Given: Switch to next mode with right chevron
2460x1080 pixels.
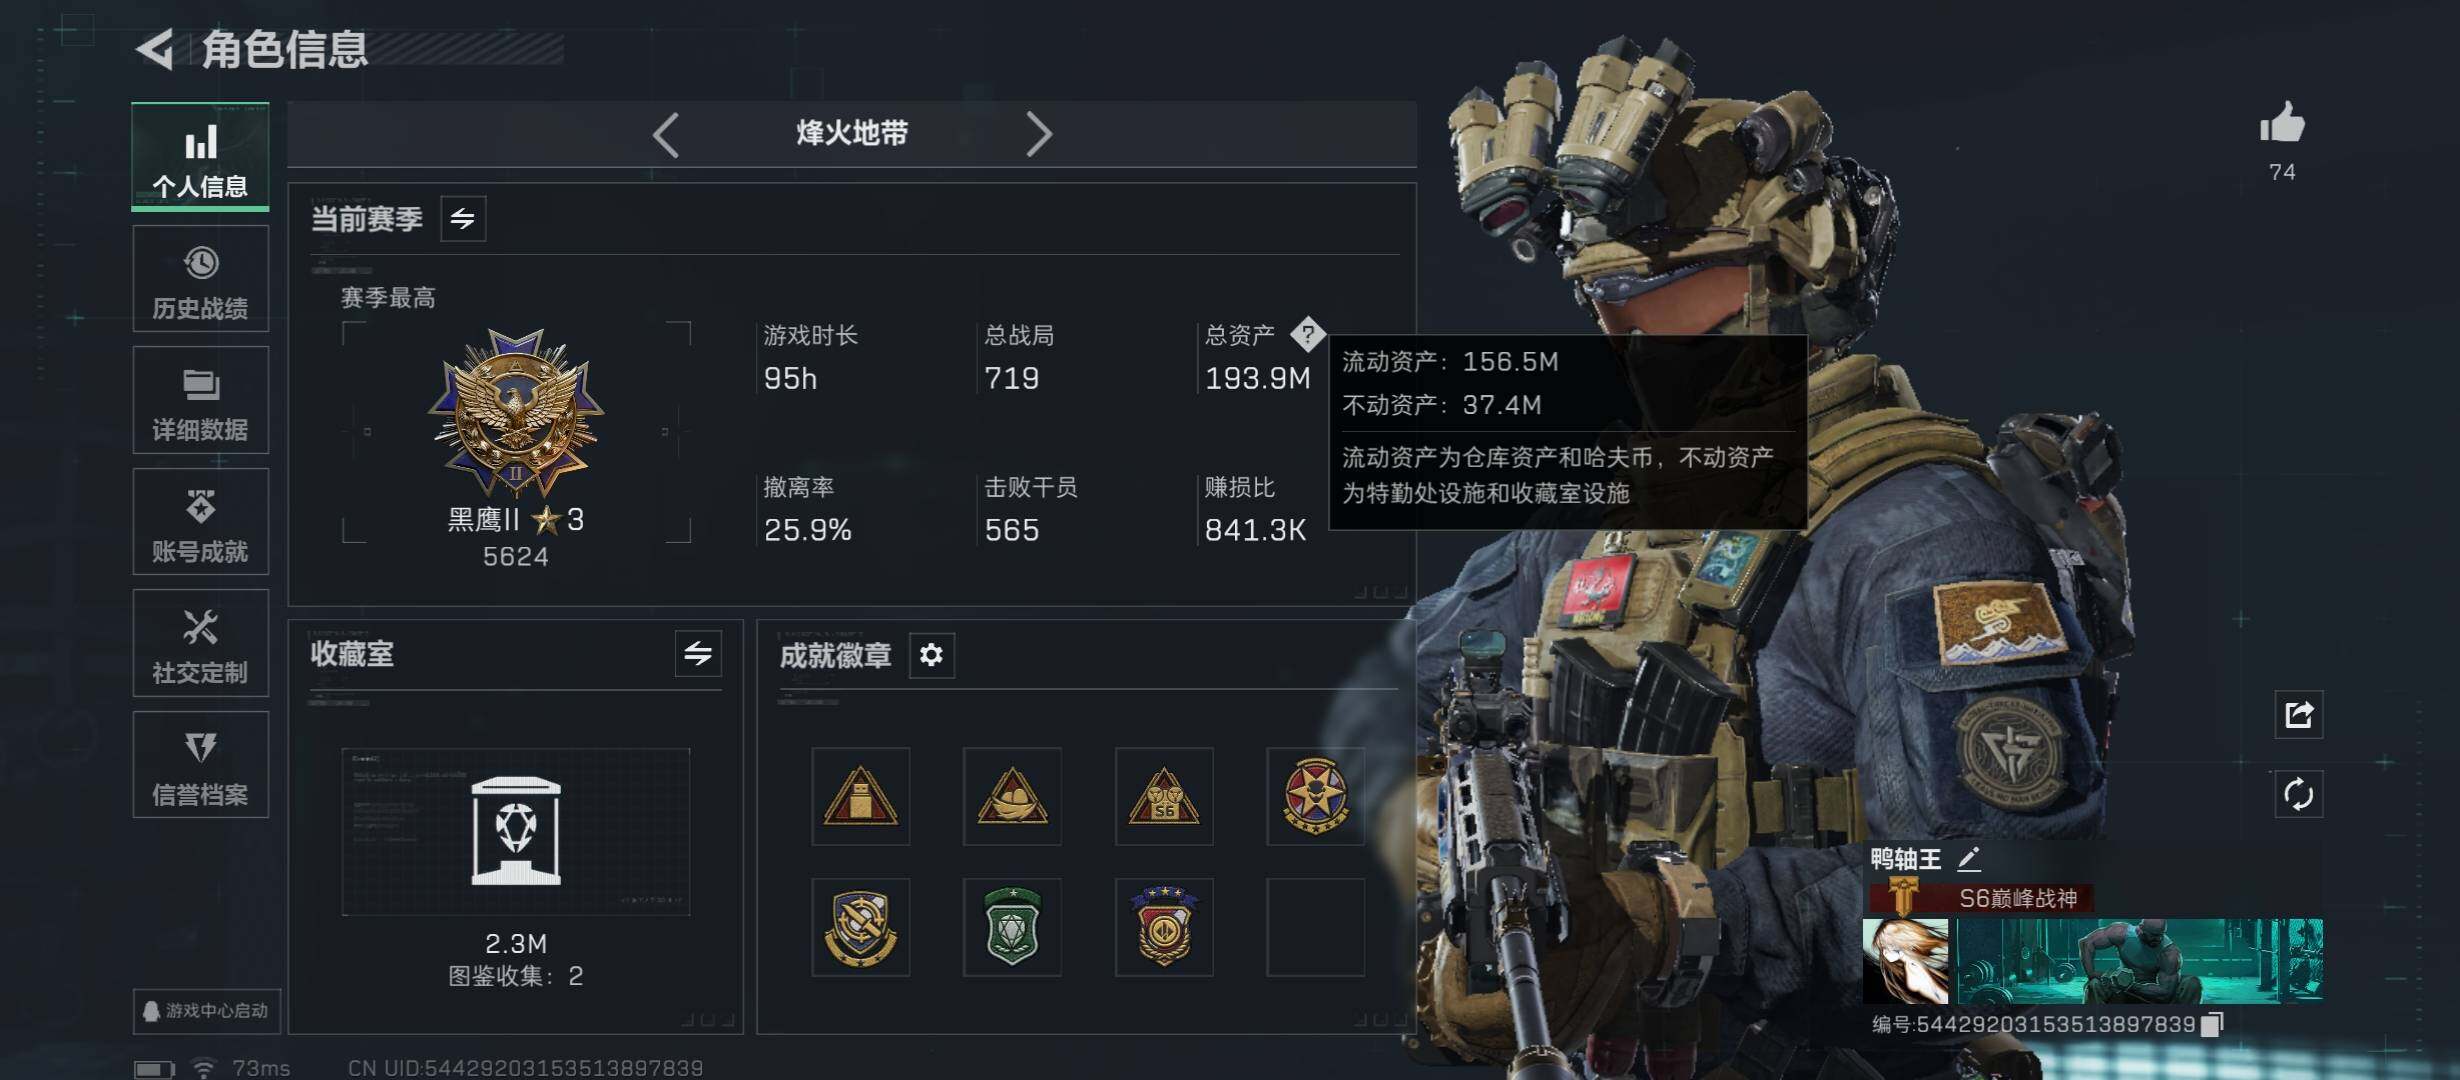Looking at the screenshot, I should [1039, 134].
